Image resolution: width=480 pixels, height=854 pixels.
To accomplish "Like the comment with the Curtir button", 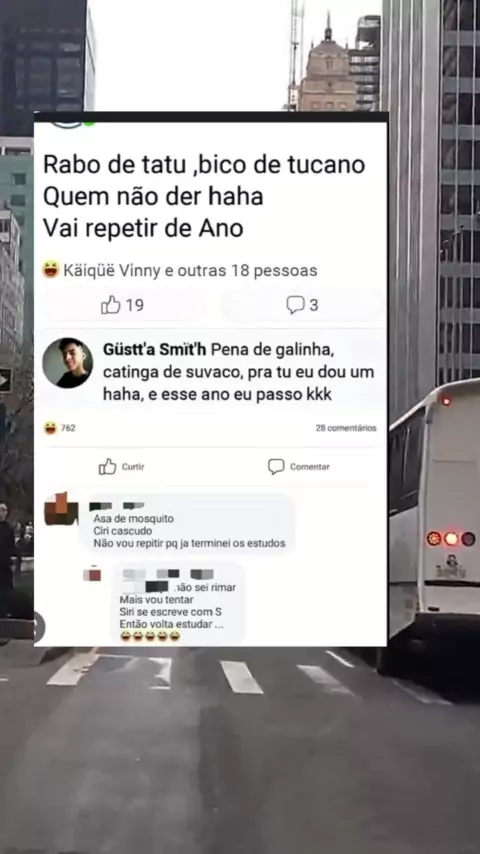I will pyautogui.click(x=121, y=467).
